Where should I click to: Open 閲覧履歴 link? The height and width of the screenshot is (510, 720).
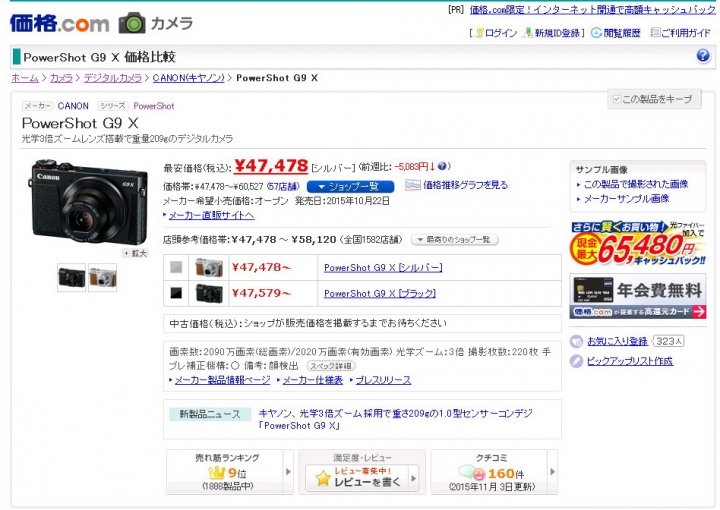tap(621, 33)
